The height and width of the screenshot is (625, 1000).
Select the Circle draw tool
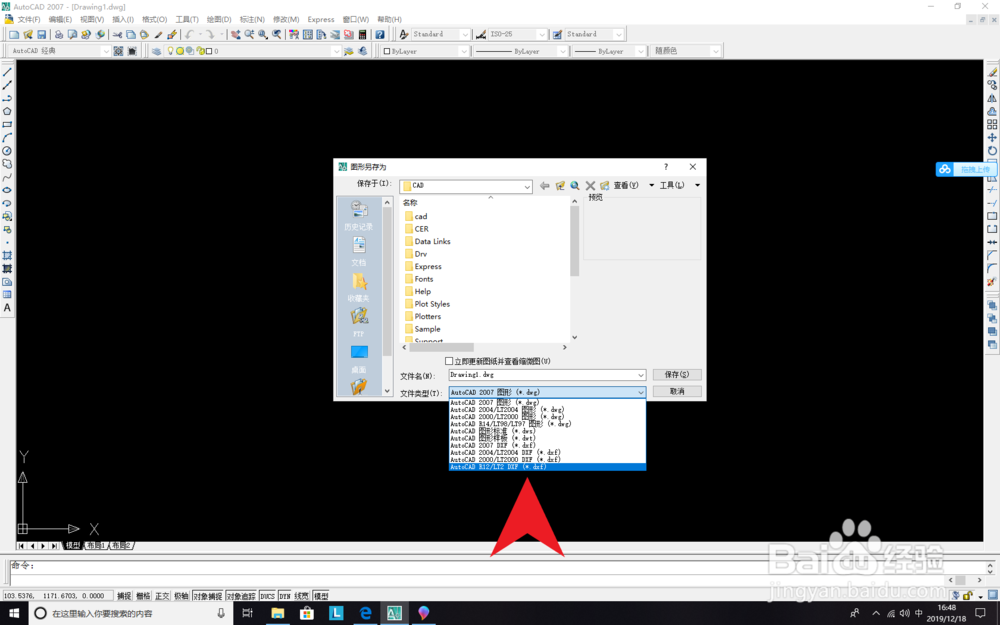[7, 151]
